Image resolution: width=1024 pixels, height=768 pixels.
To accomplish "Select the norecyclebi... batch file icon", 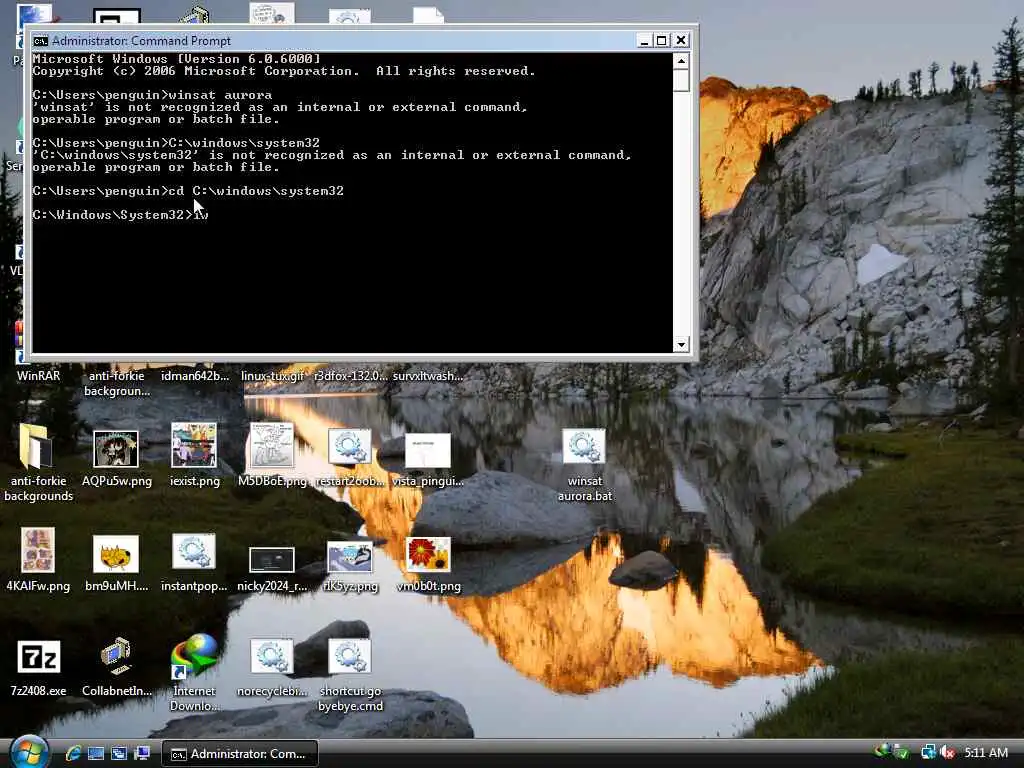I will tap(272, 667).
